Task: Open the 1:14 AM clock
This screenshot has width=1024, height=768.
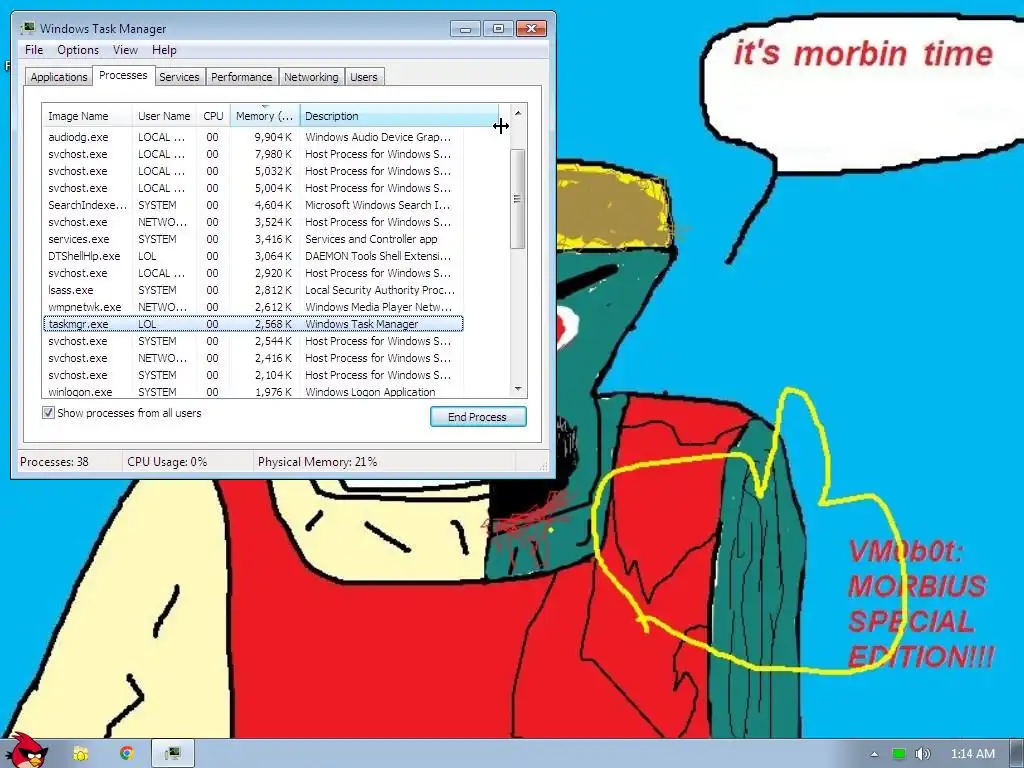Action: [972, 754]
